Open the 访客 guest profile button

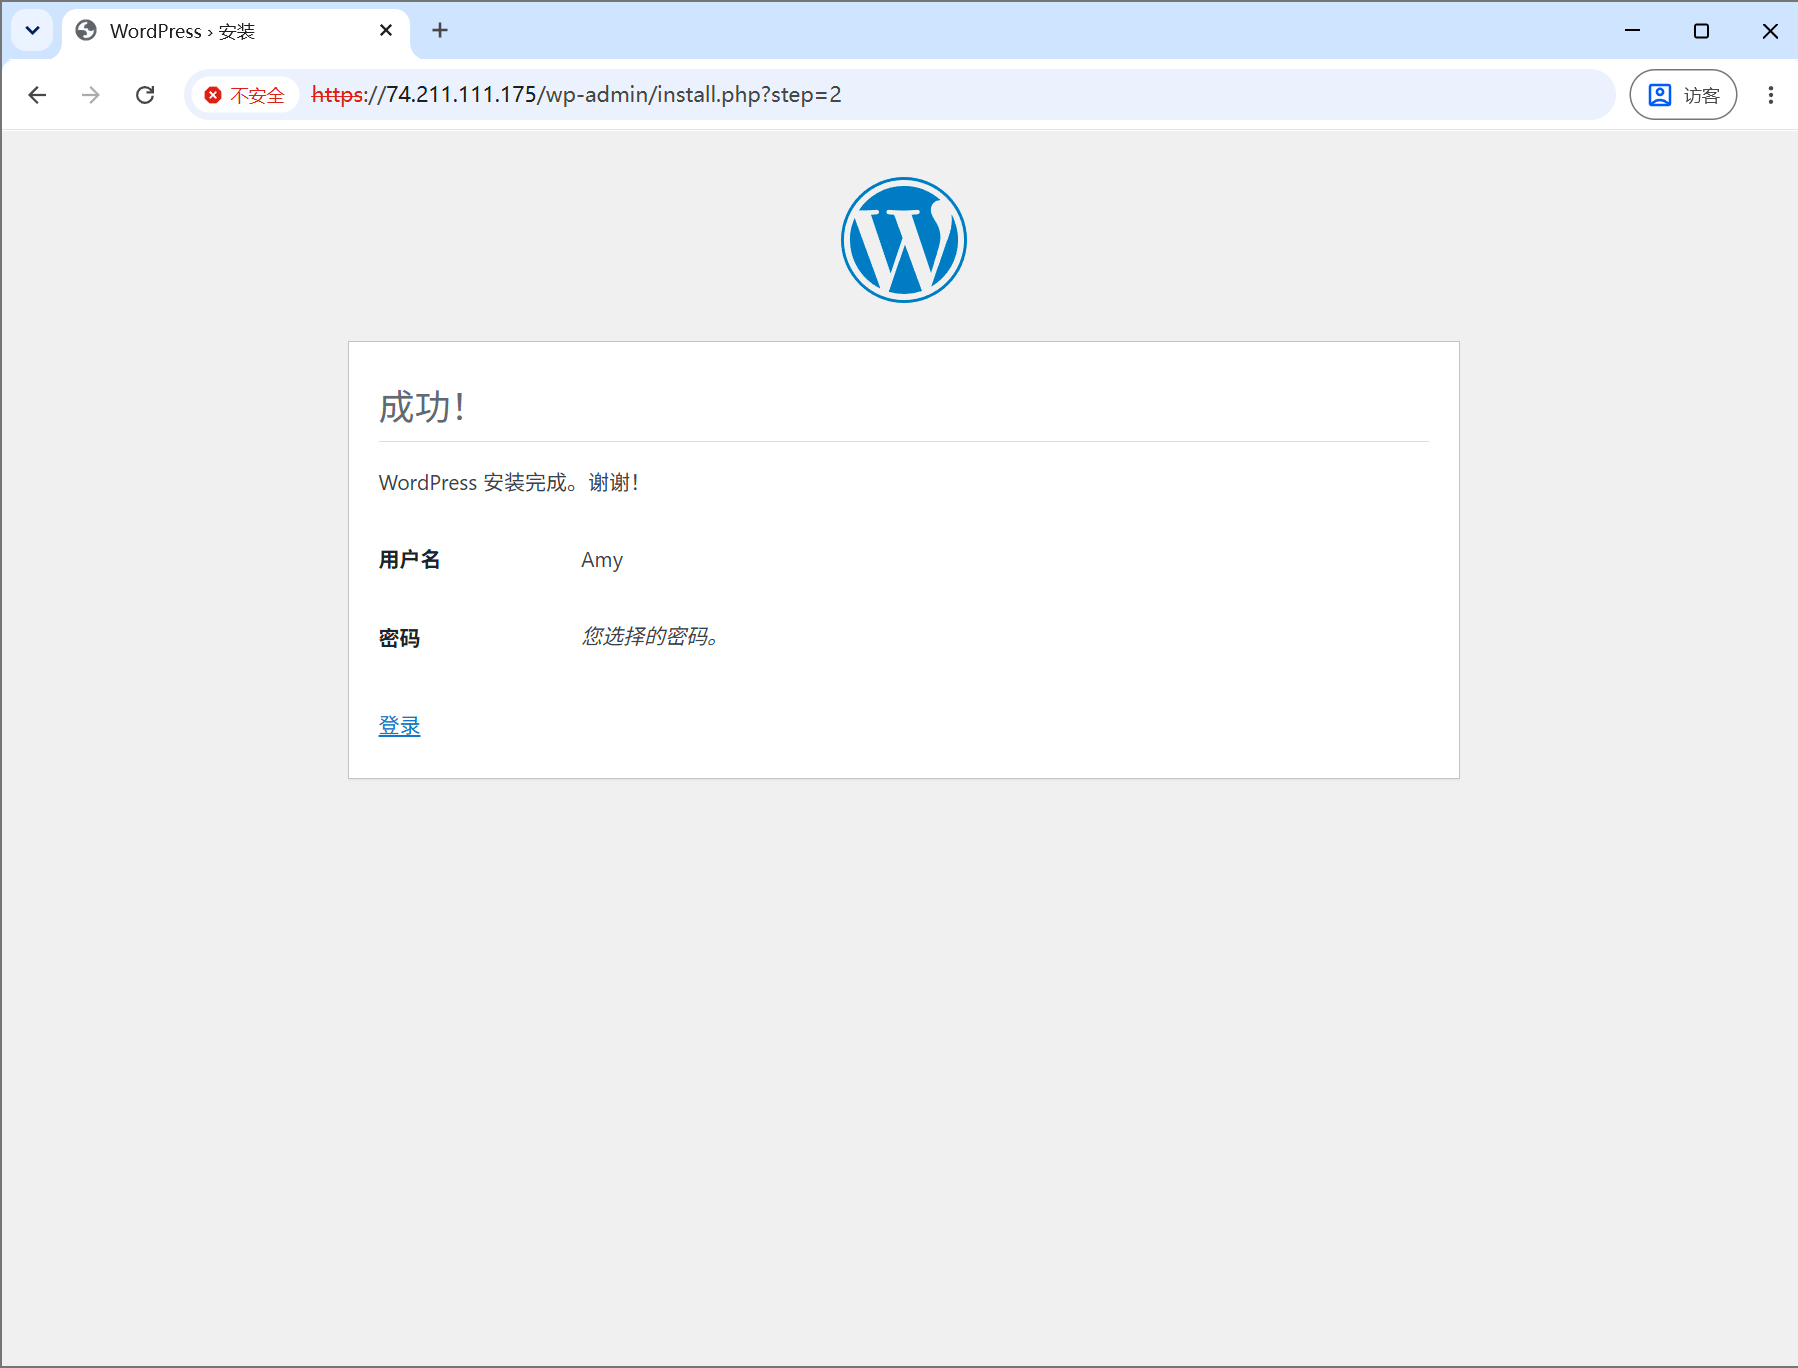pyautogui.click(x=1683, y=95)
